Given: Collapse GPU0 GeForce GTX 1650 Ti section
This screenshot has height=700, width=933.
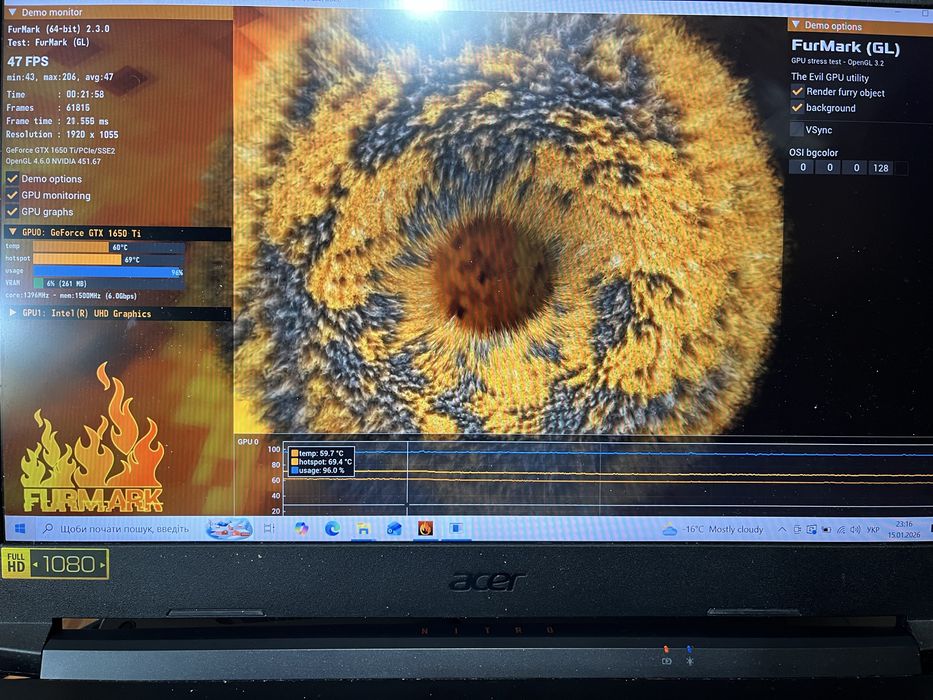Looking at the screenshot, I should tap(12, 232).
